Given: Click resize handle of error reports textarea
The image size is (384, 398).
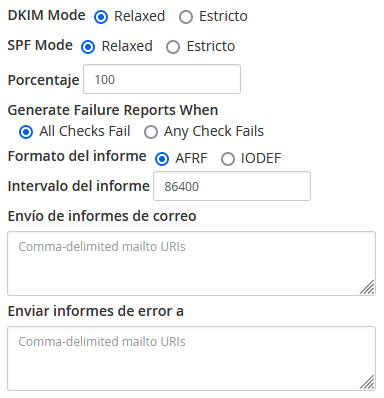Looking at the screenshot, I should (367, 382).
